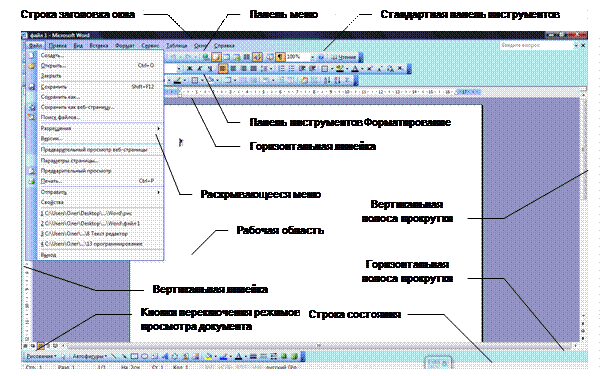Open the Вид menu
This screenshot has width=612, height=376.
click(x=78, y=45)
